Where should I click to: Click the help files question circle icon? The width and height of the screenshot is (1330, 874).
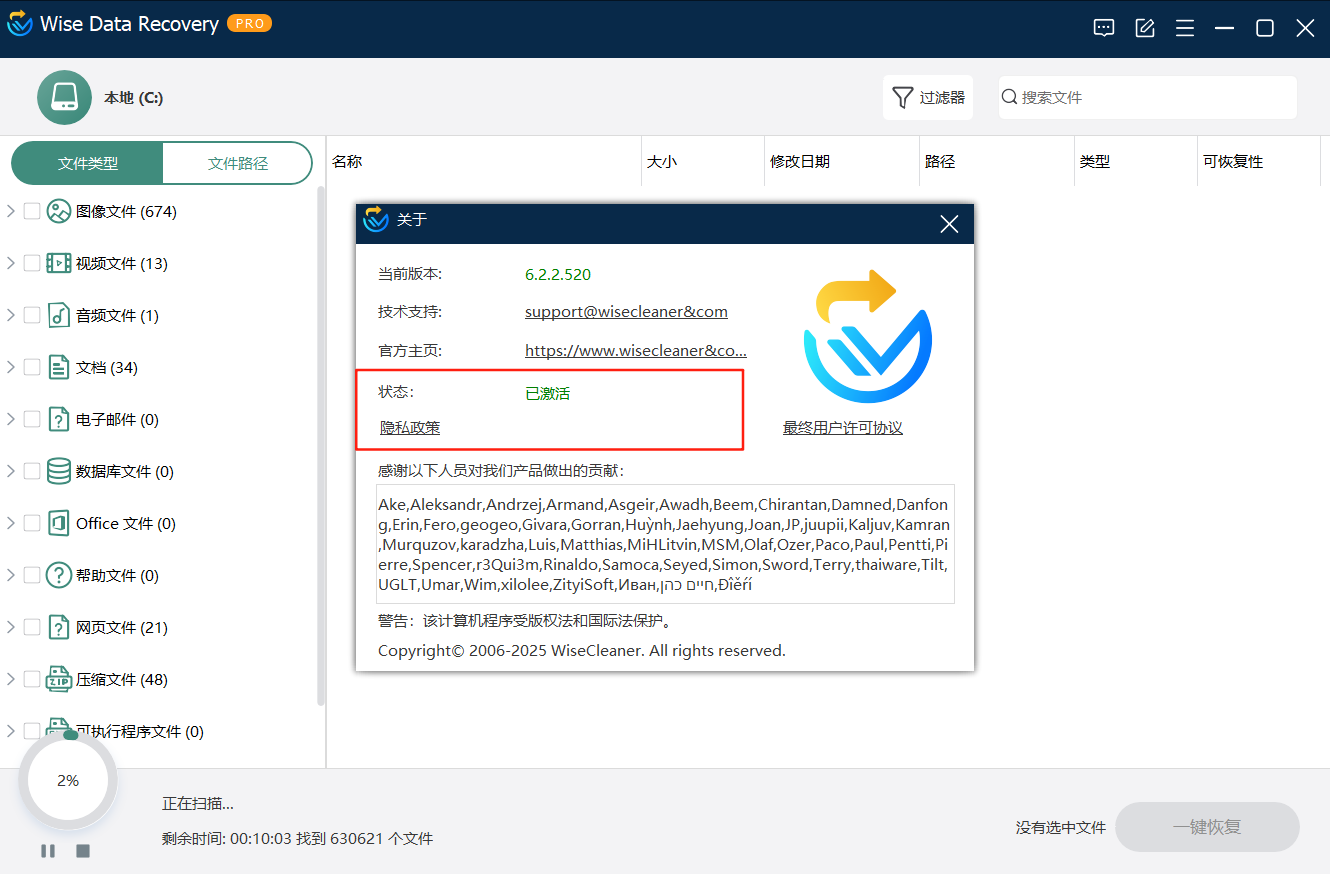(x=59, y=575)
